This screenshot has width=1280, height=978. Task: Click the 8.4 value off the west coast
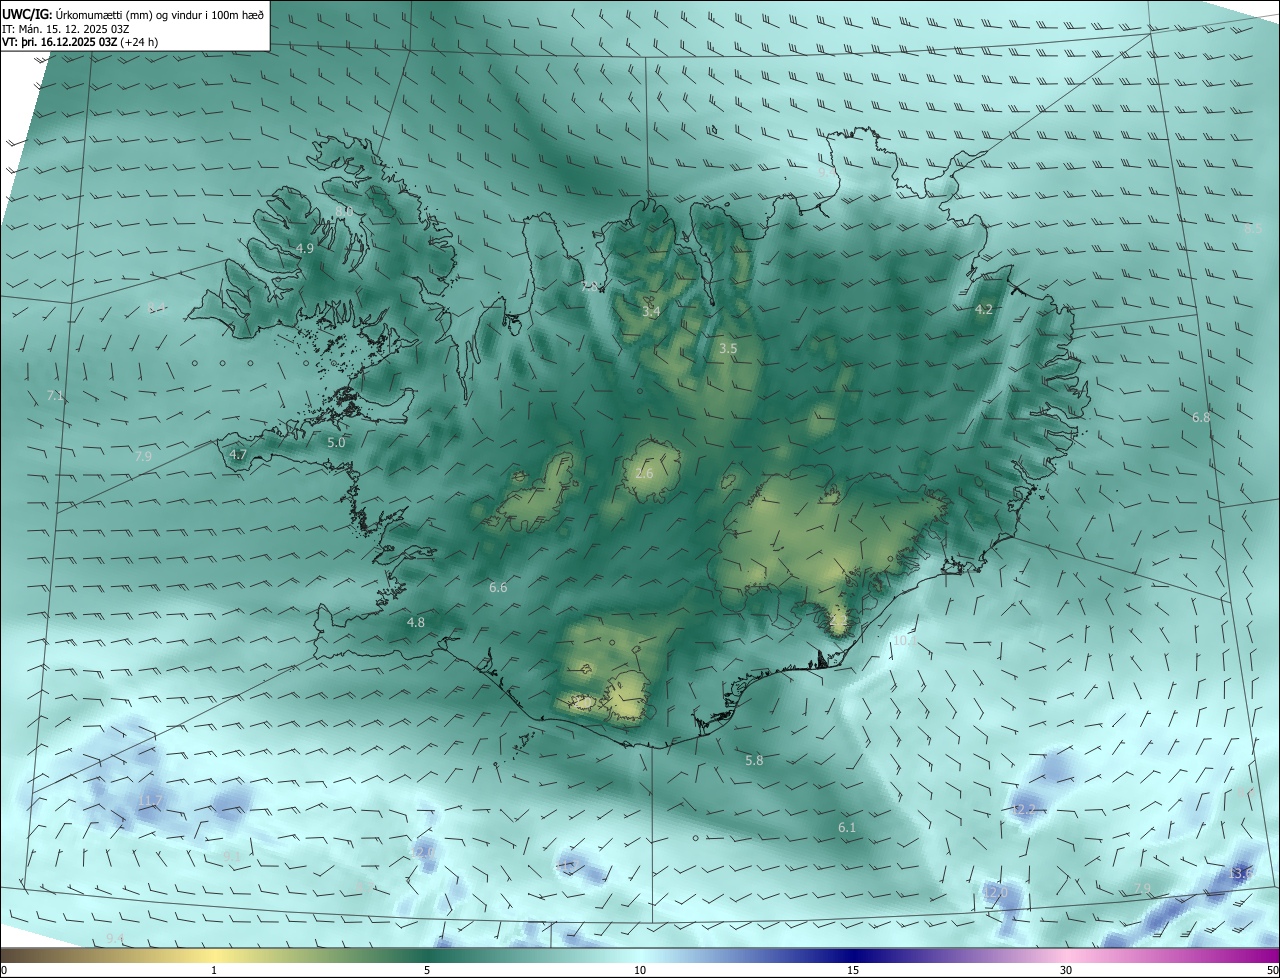[157, 308]
